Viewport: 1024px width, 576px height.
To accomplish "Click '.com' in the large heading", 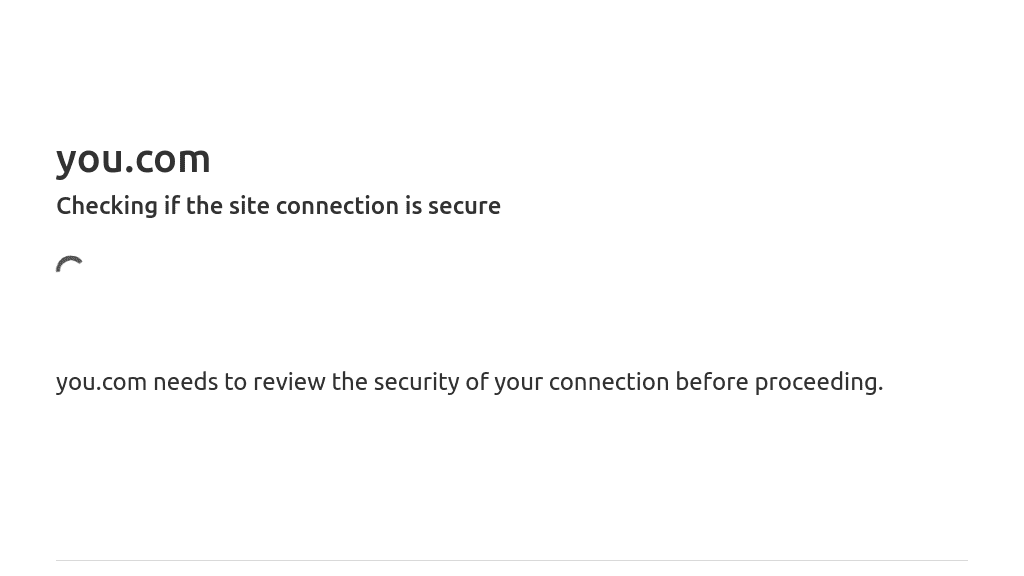I will pos(167,160).
